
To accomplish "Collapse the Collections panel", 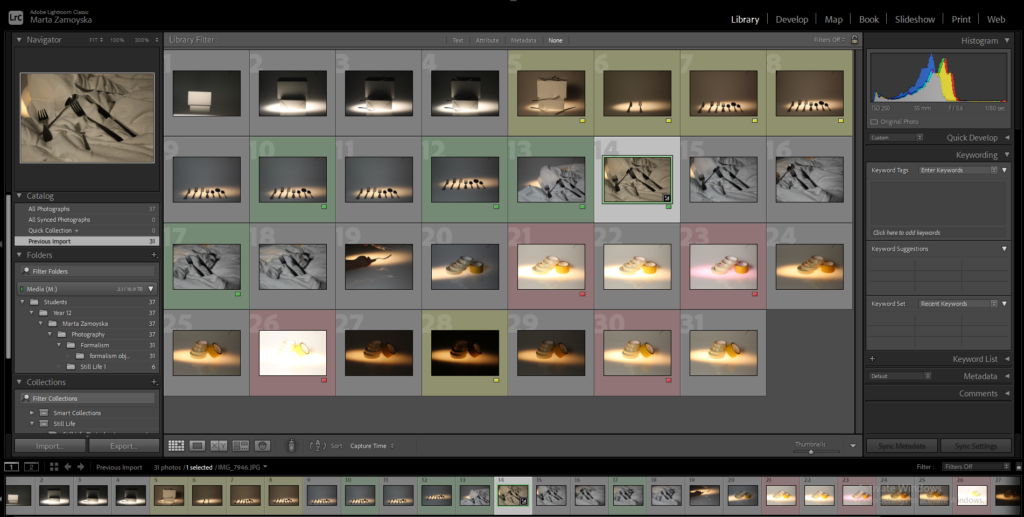I will (x=19, y=383).
